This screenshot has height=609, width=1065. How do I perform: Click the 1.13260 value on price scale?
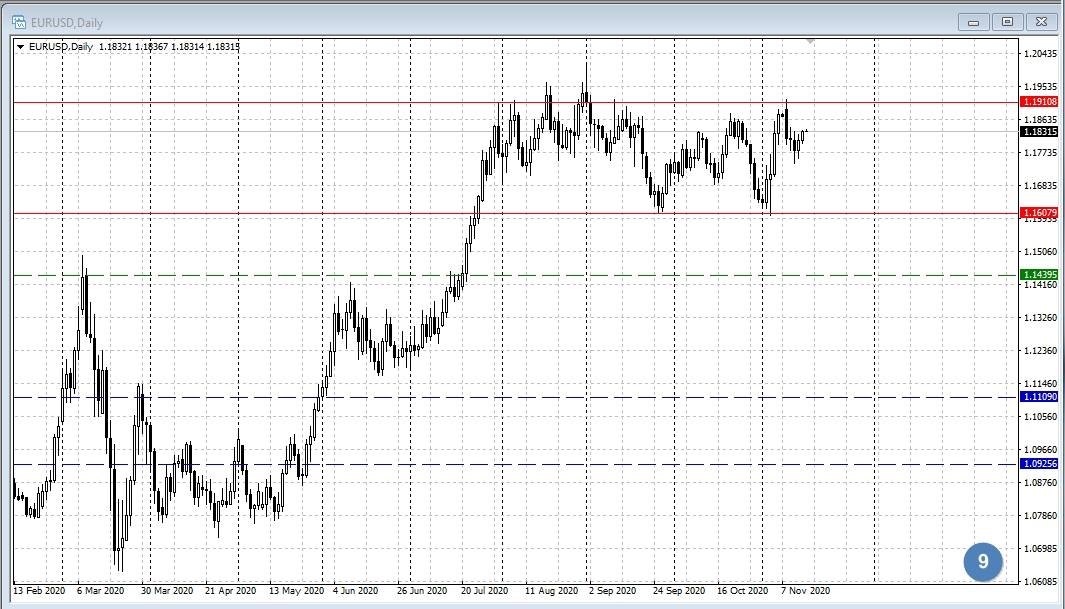click(x=1041, y=318)
